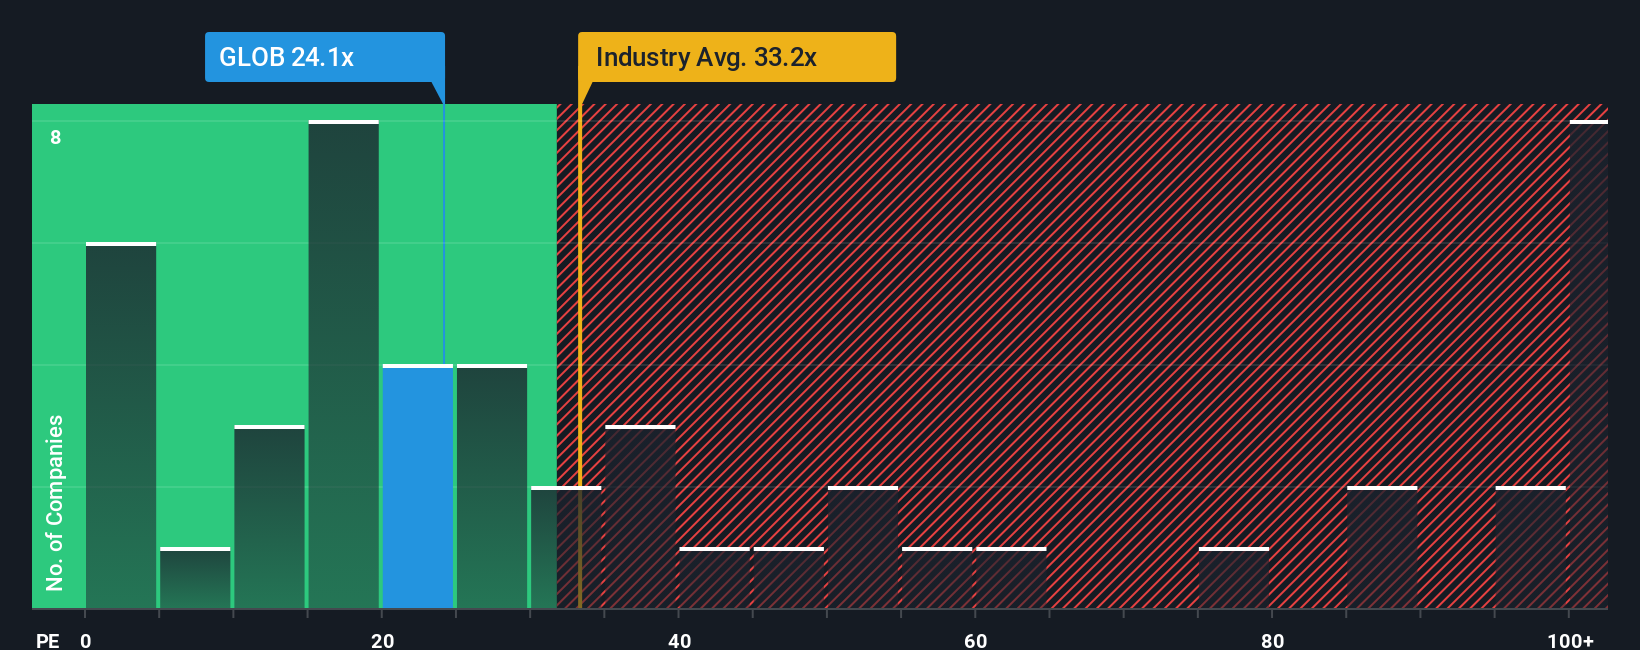
Task: Click the PE axis title
Action: click(47, 640)
